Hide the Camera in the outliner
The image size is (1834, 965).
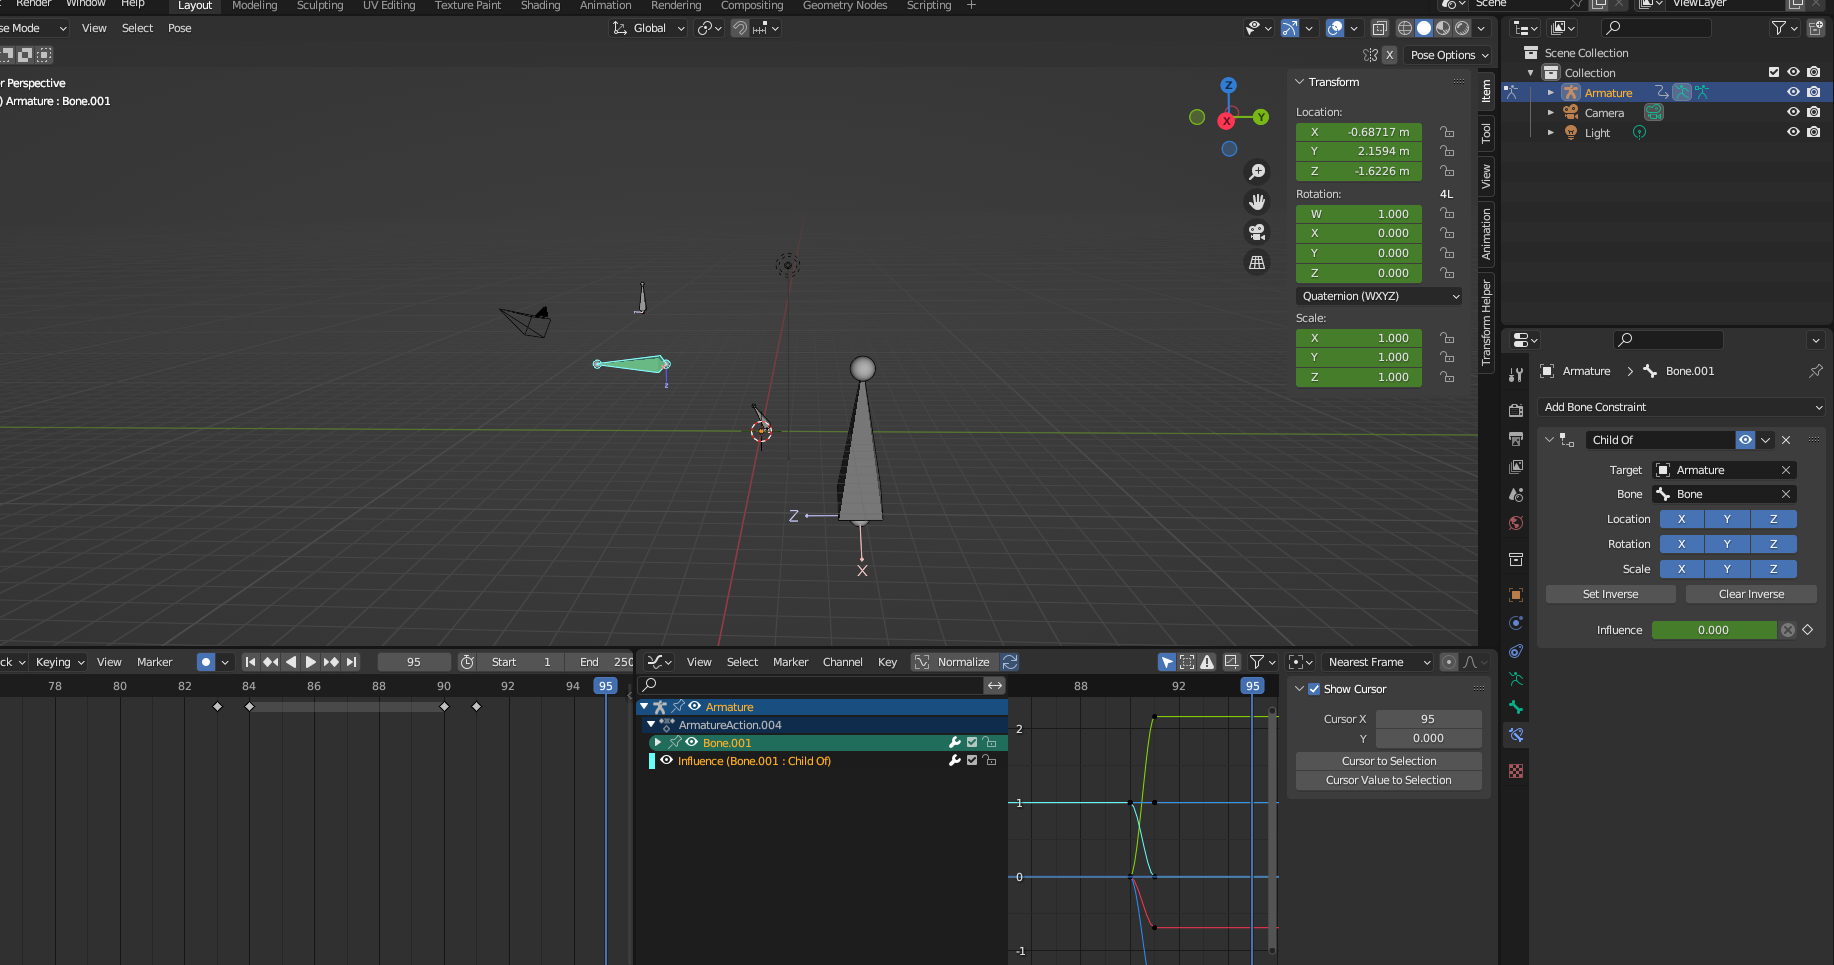[1793, 112]
